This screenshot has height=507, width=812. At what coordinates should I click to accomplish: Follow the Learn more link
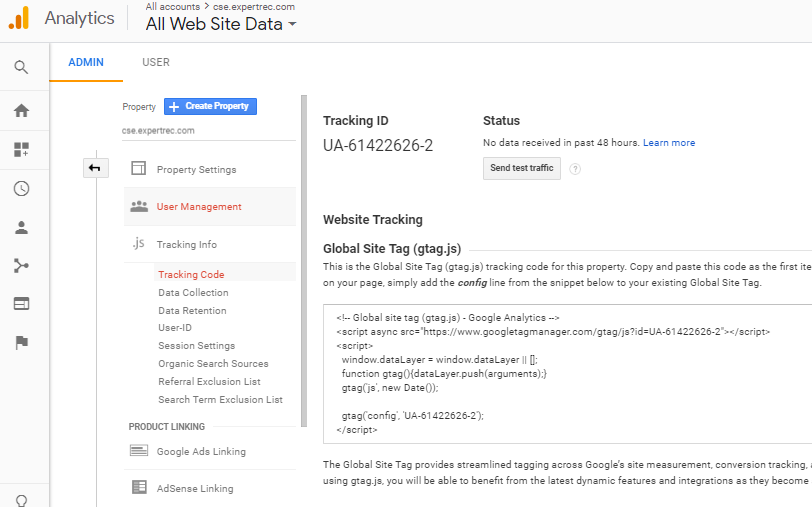click(669, 143)
